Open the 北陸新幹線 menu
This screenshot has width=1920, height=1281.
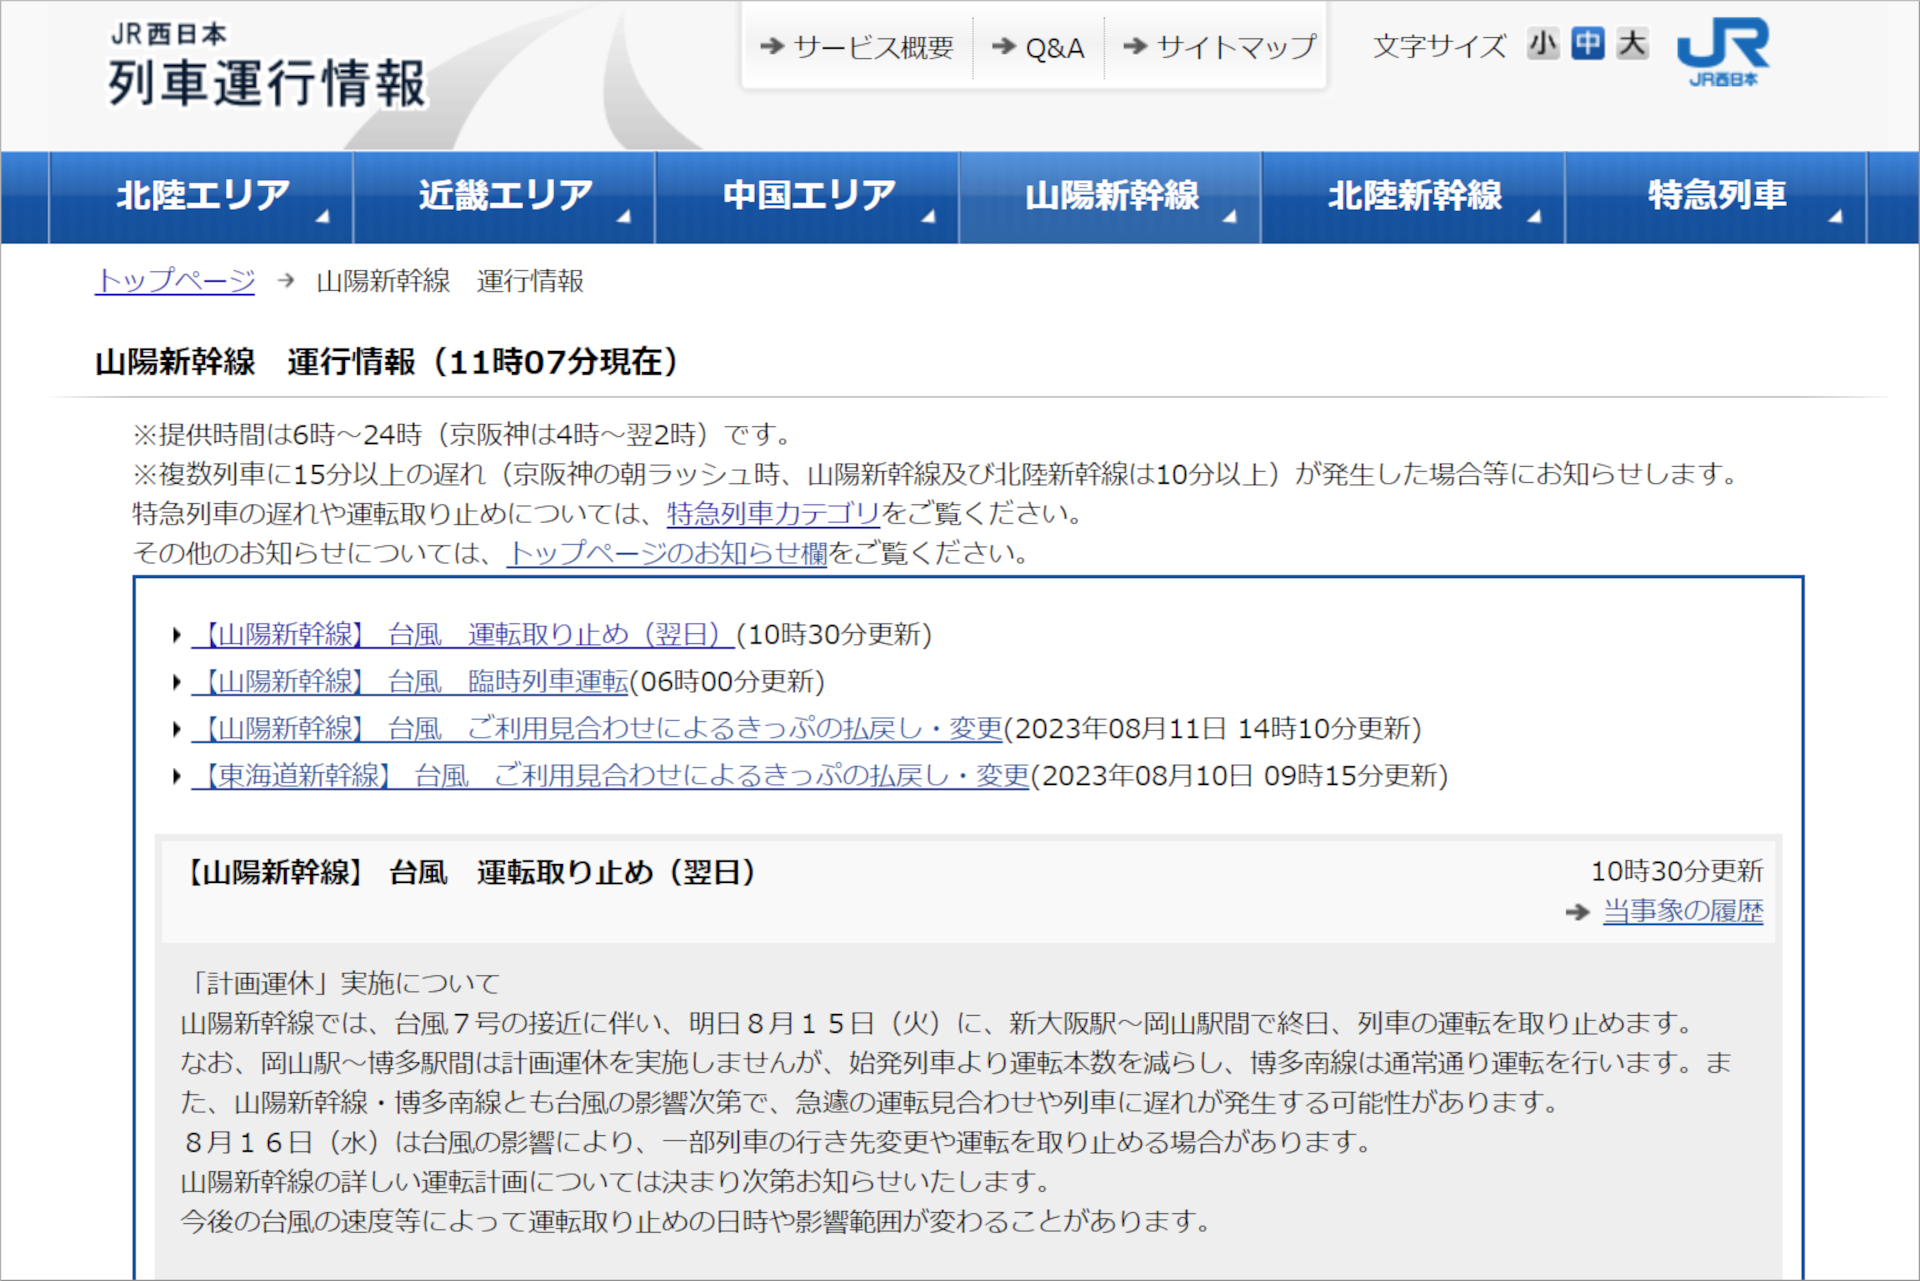pyautogui.click(x=1414, y=197)
